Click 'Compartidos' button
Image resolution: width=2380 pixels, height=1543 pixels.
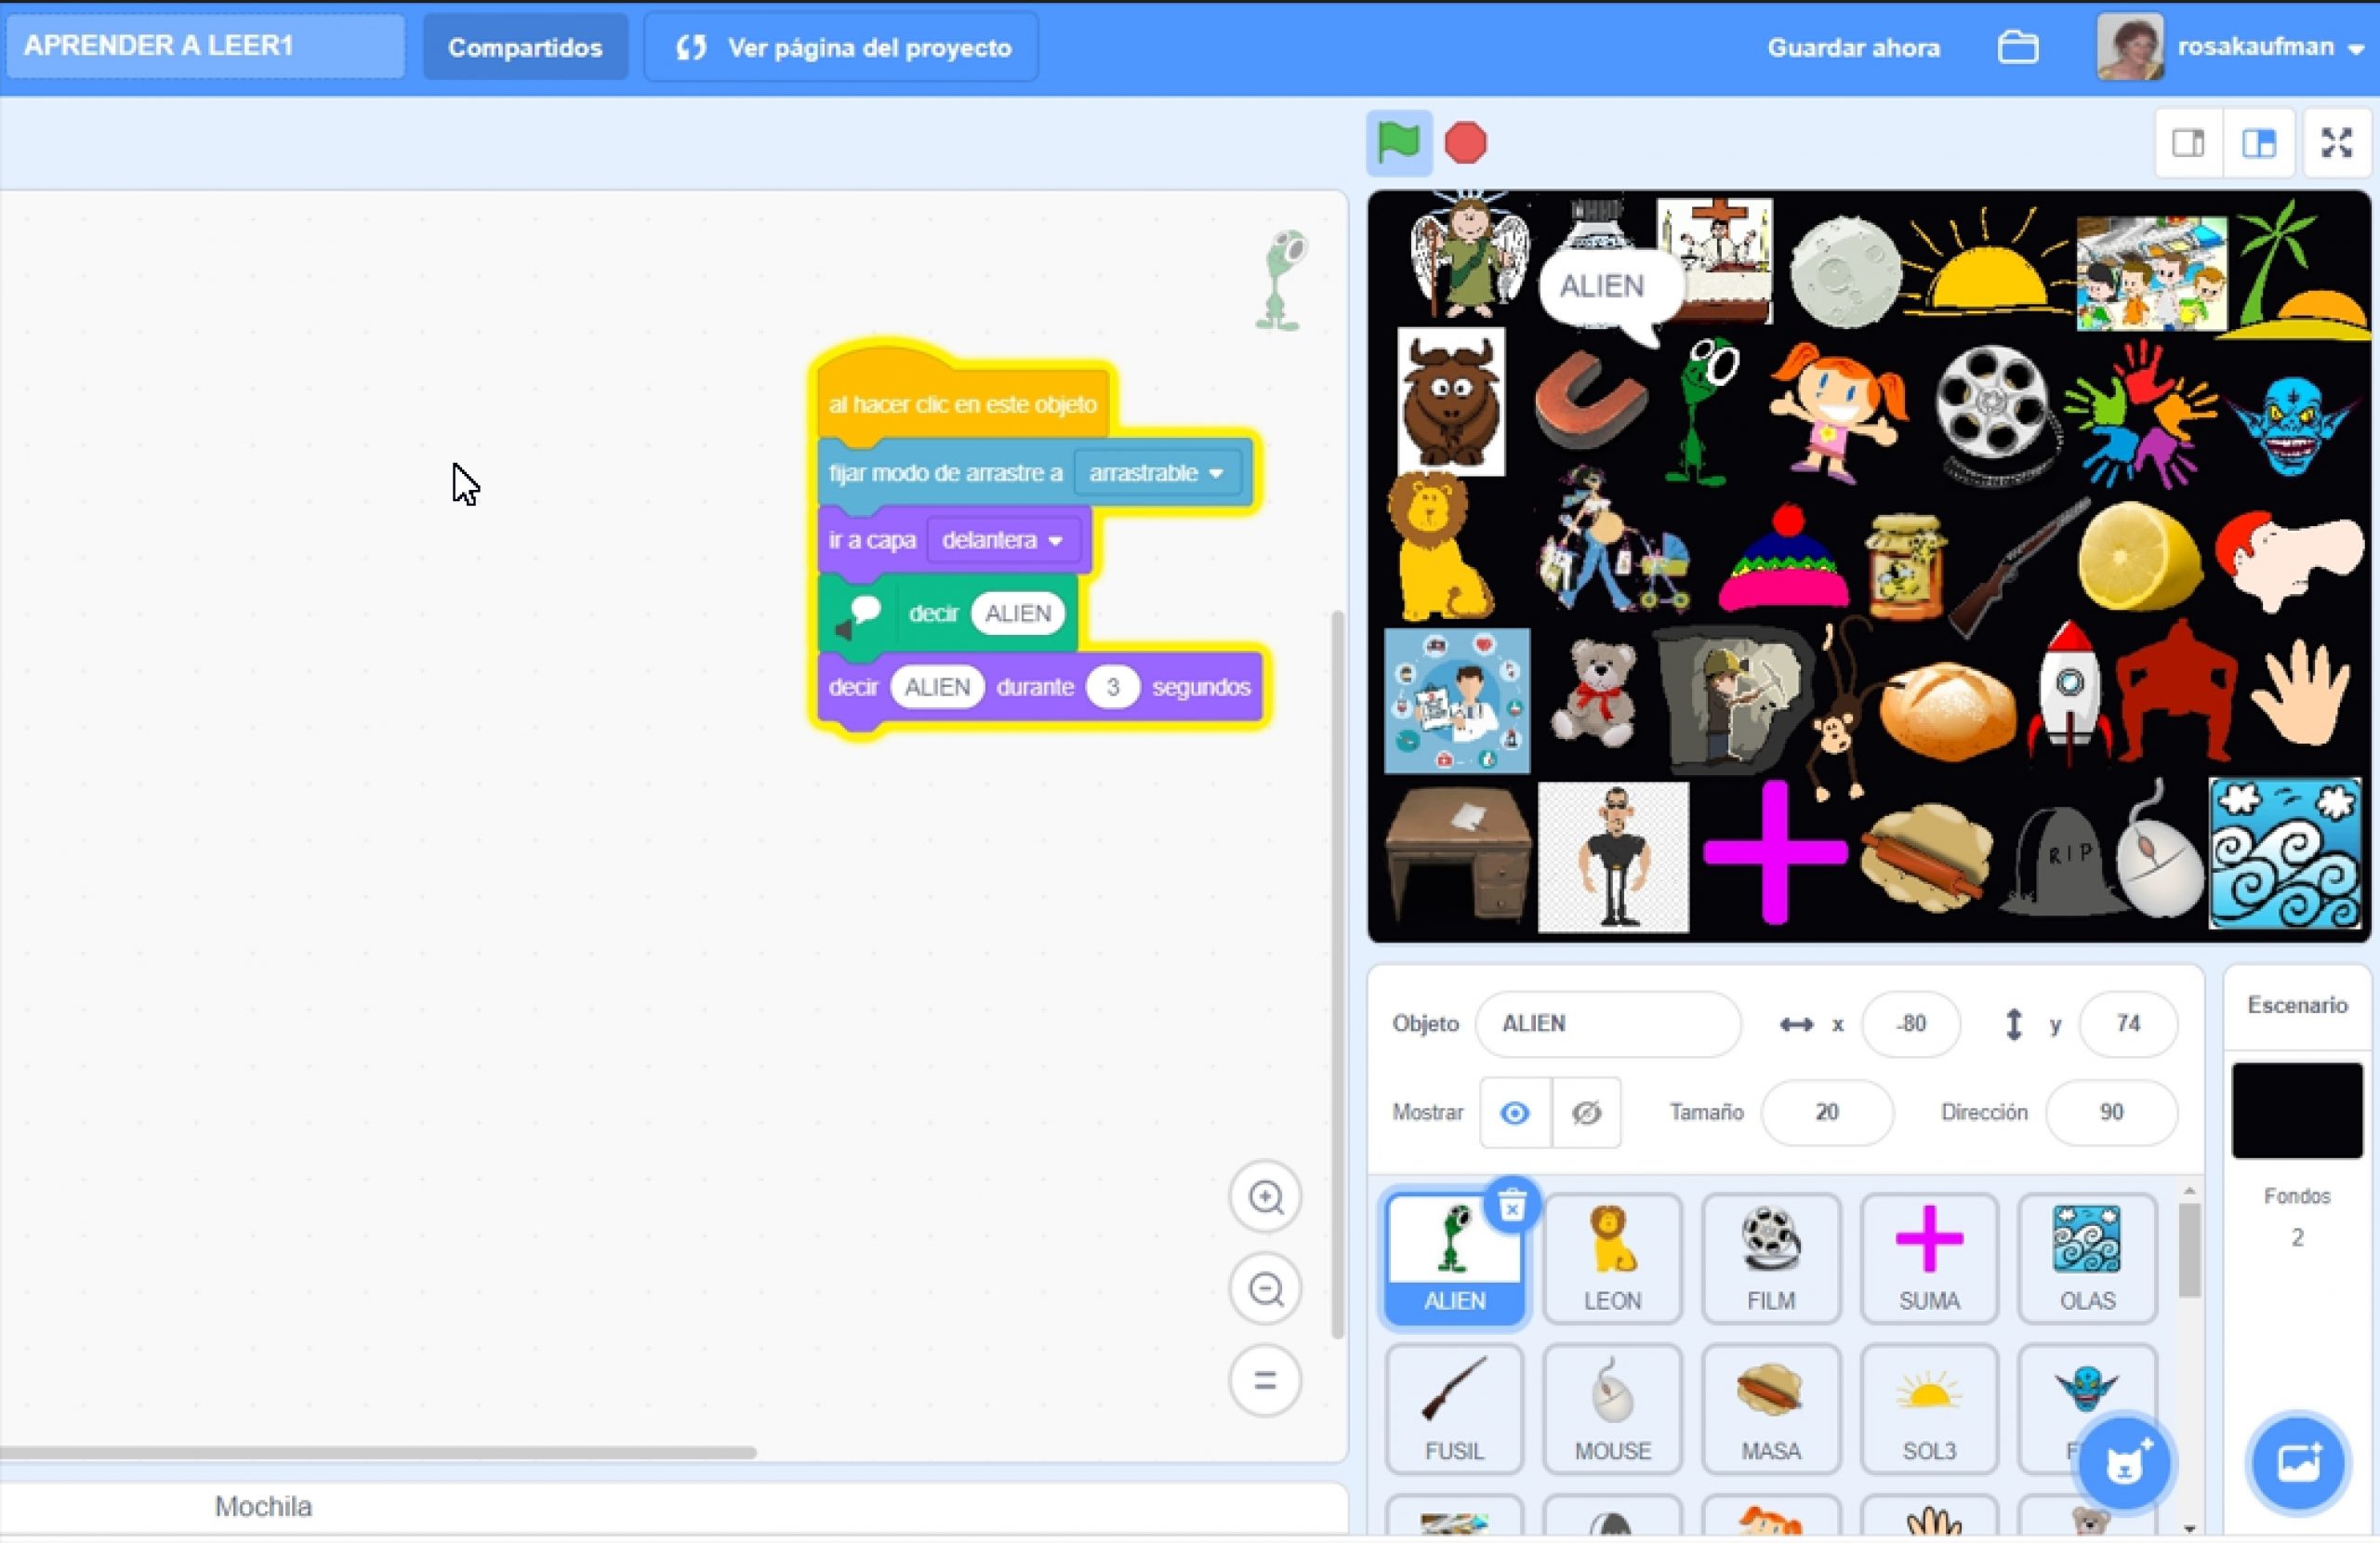[x=525, y=47]
